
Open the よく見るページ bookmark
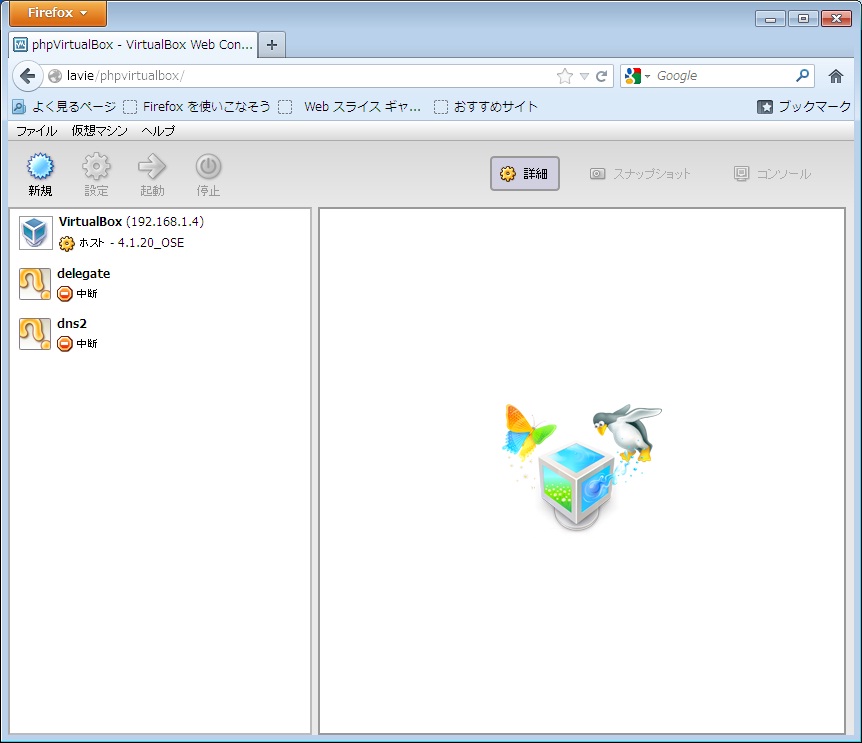tap(64, 107)
